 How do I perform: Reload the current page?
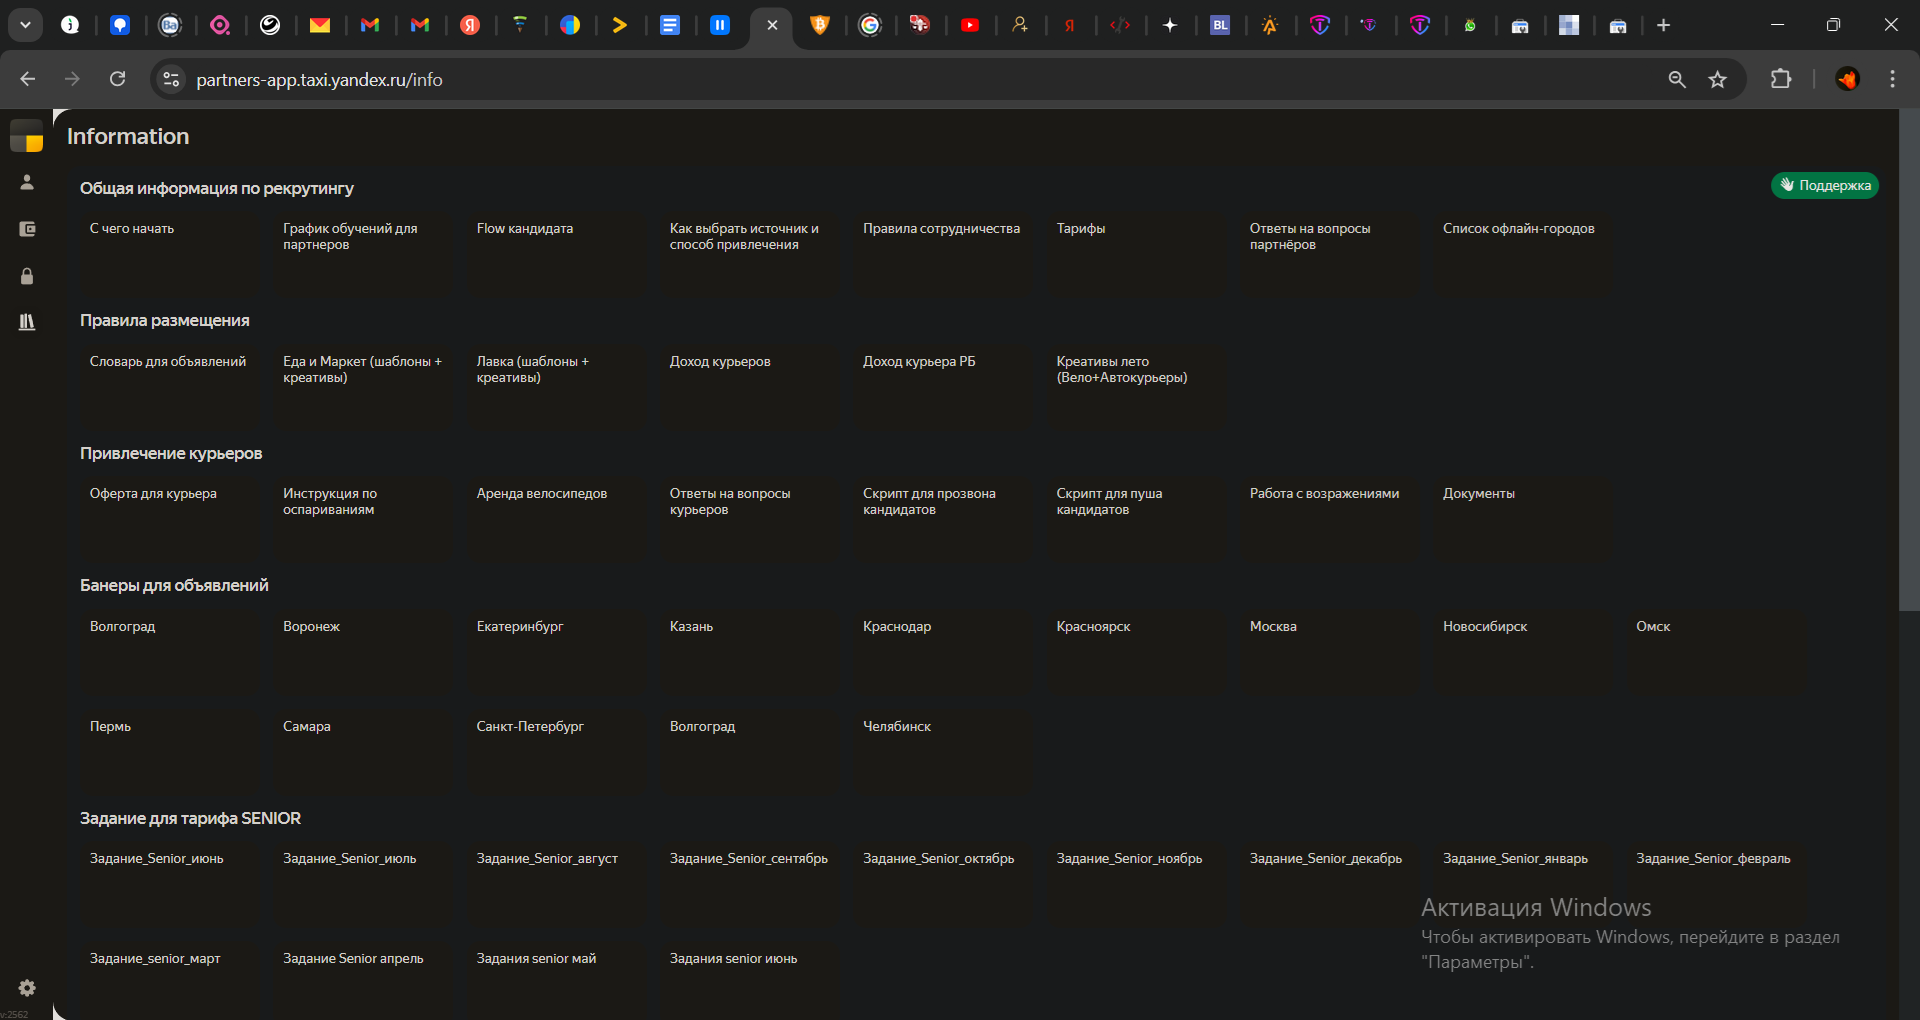tap(117, 79)
